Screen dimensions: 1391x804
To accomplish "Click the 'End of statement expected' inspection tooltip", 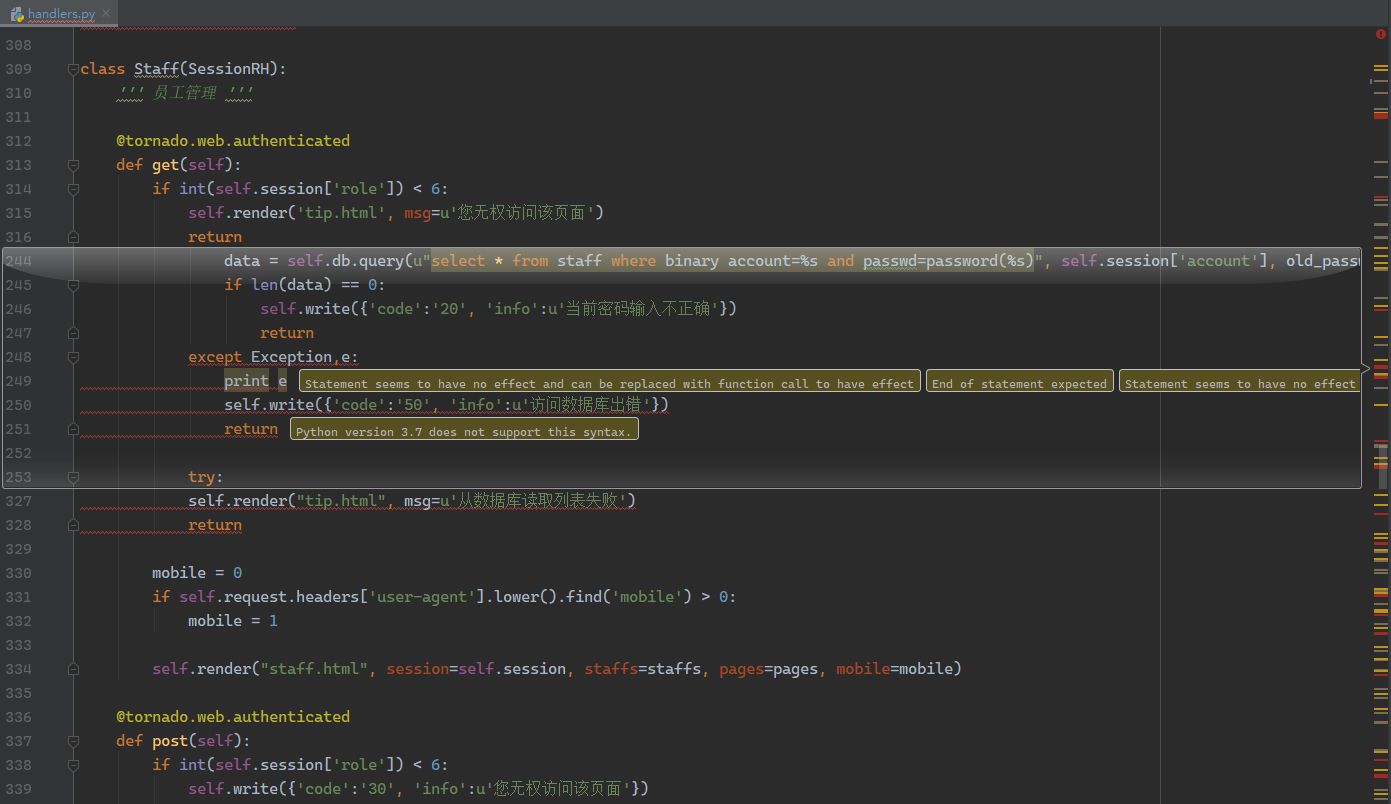I will pos(1019,382).
